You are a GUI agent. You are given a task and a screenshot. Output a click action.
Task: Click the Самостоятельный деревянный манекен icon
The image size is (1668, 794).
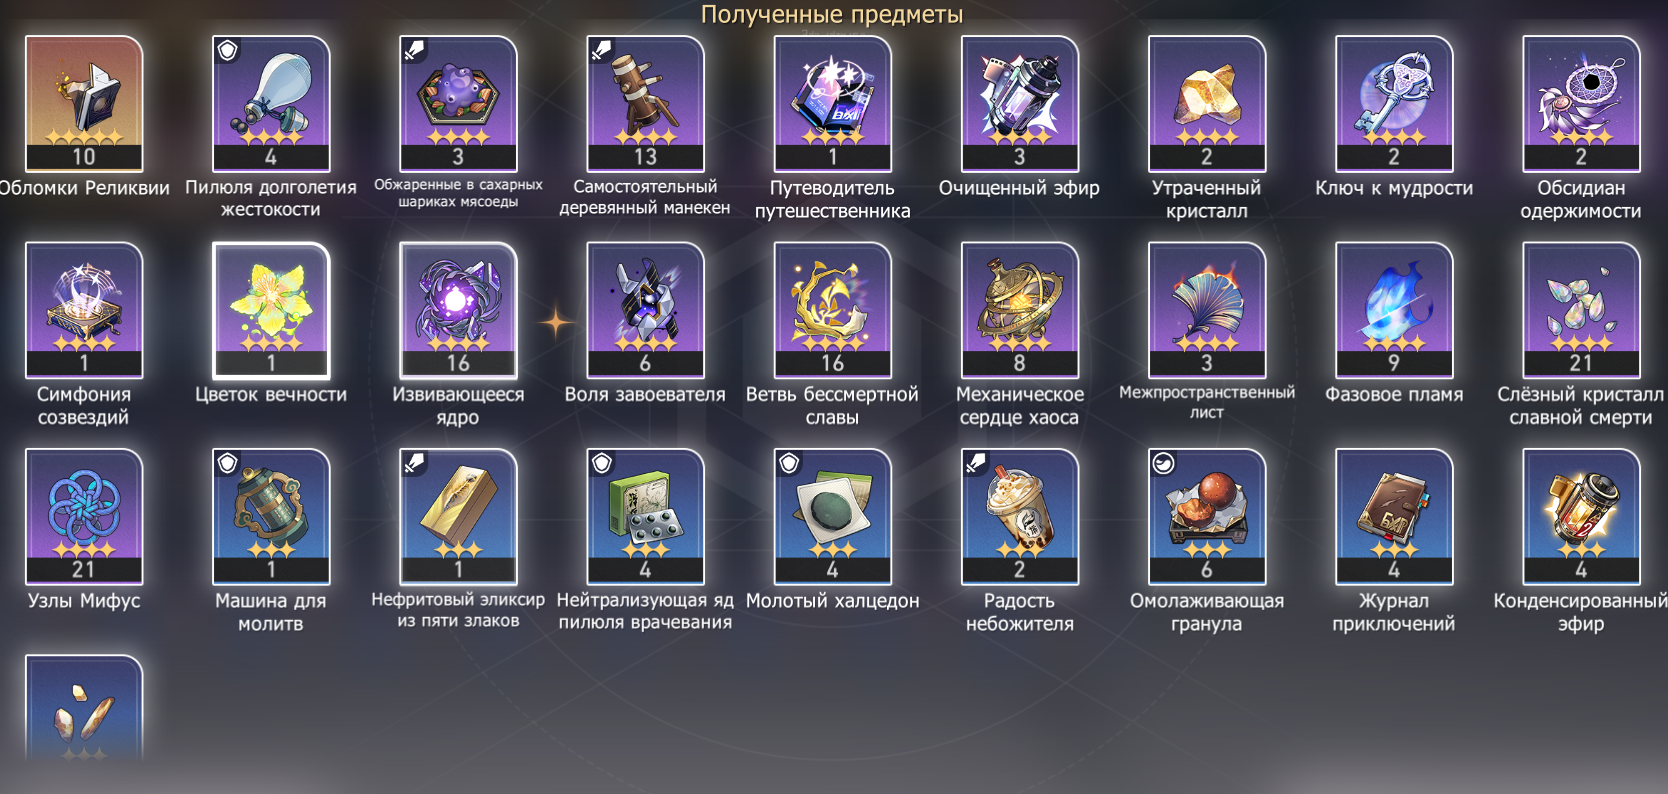(645, 104)
